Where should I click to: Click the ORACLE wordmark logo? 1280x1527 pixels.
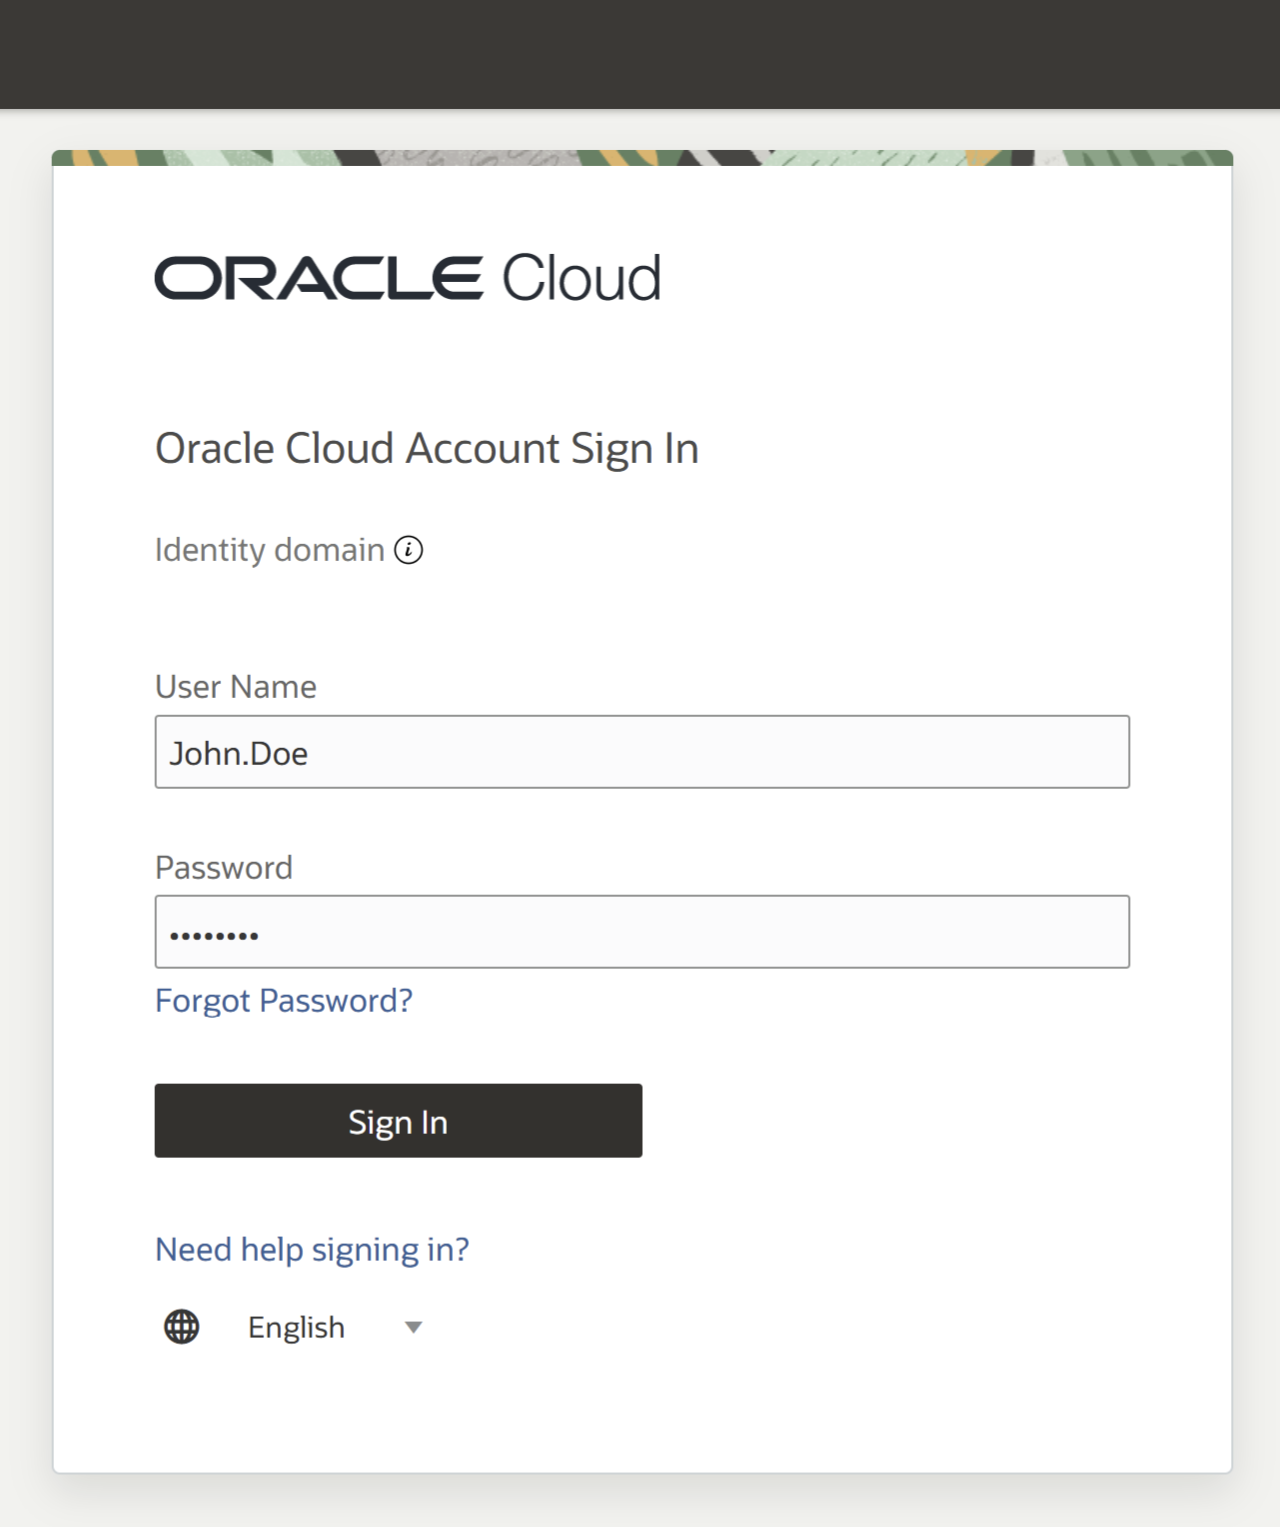pyautogui.click(x=319, y=278)
